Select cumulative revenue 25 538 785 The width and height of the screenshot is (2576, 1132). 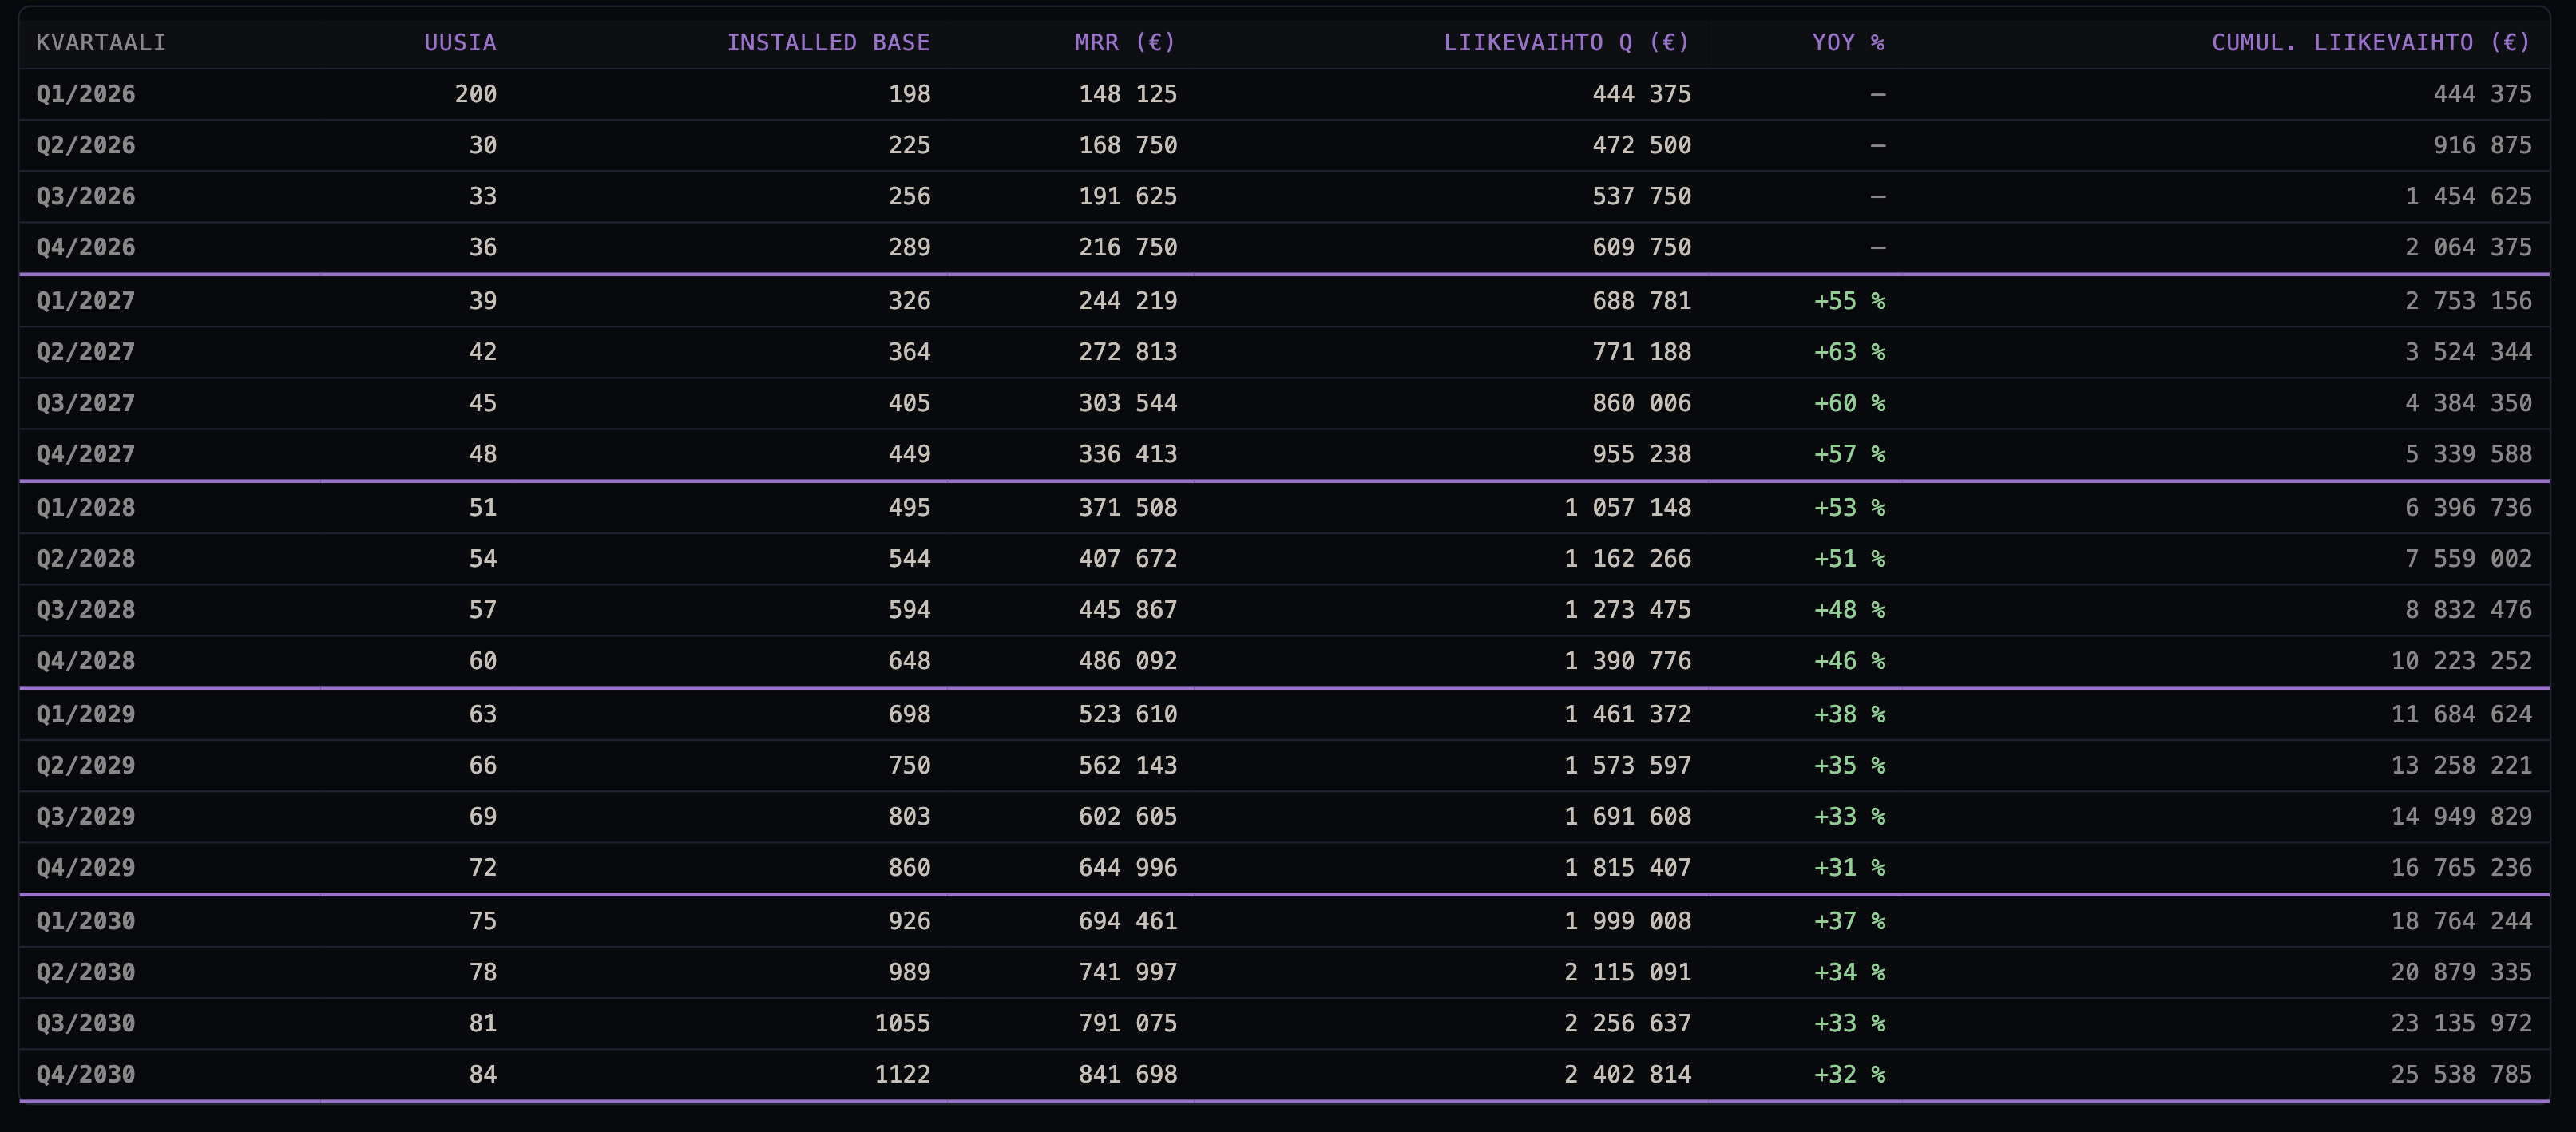[x=2461, y=1075]
